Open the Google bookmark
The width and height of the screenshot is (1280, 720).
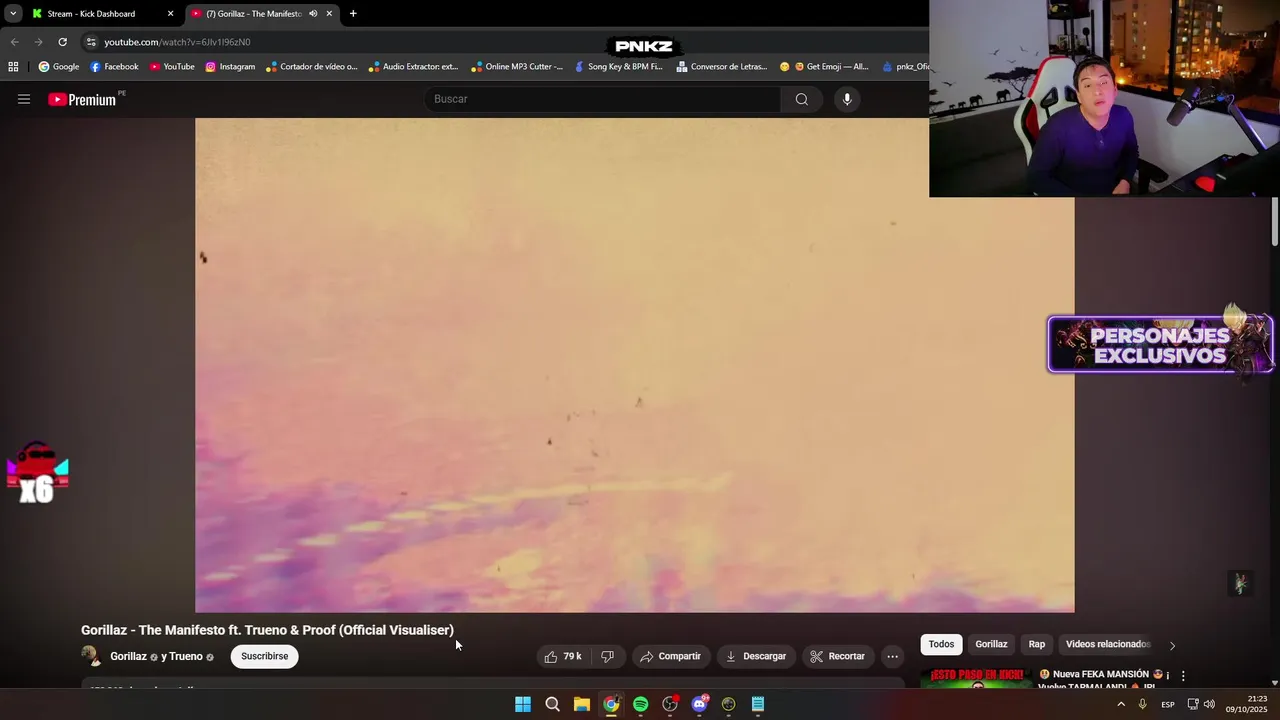click(x=59, y=67)
